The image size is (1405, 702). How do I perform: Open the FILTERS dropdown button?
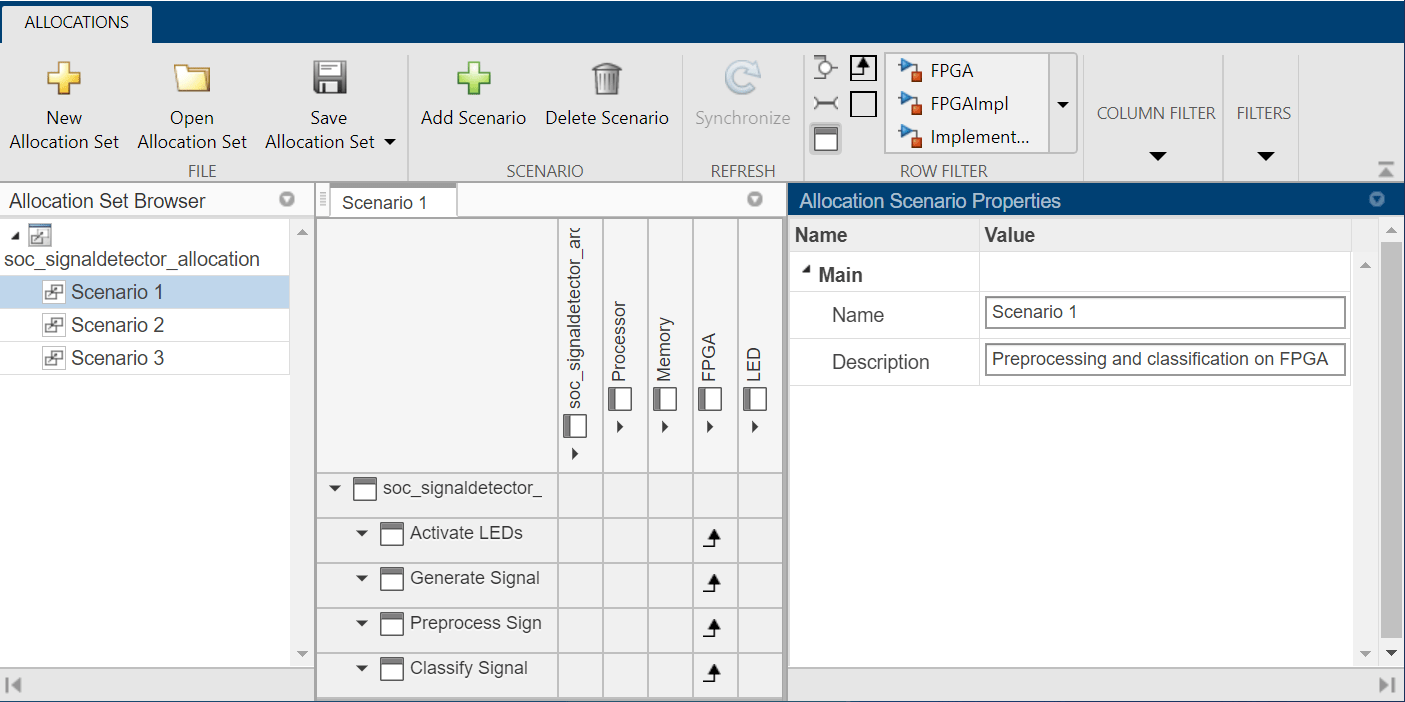click(x=1265, y=156)
